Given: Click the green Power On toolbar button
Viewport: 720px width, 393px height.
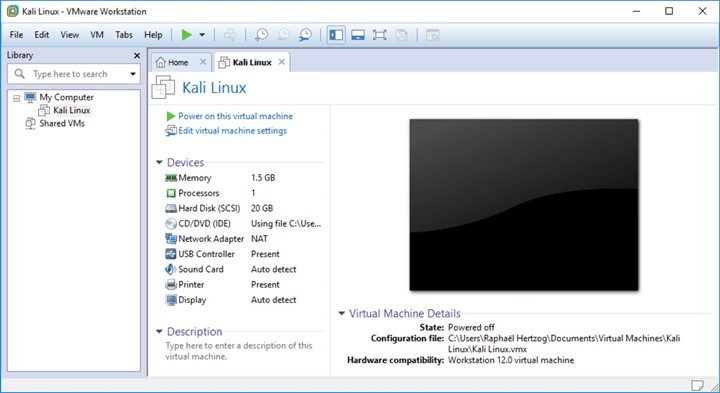Looking at the screenshot, I should pyautogui.click(x=186, y=35).
